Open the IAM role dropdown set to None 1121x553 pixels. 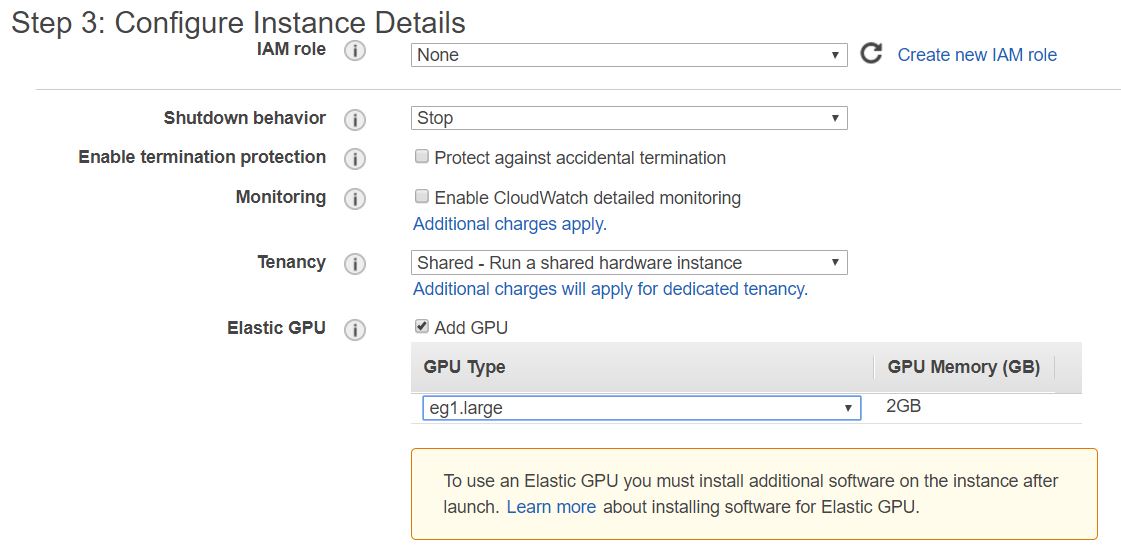[629, 55]
